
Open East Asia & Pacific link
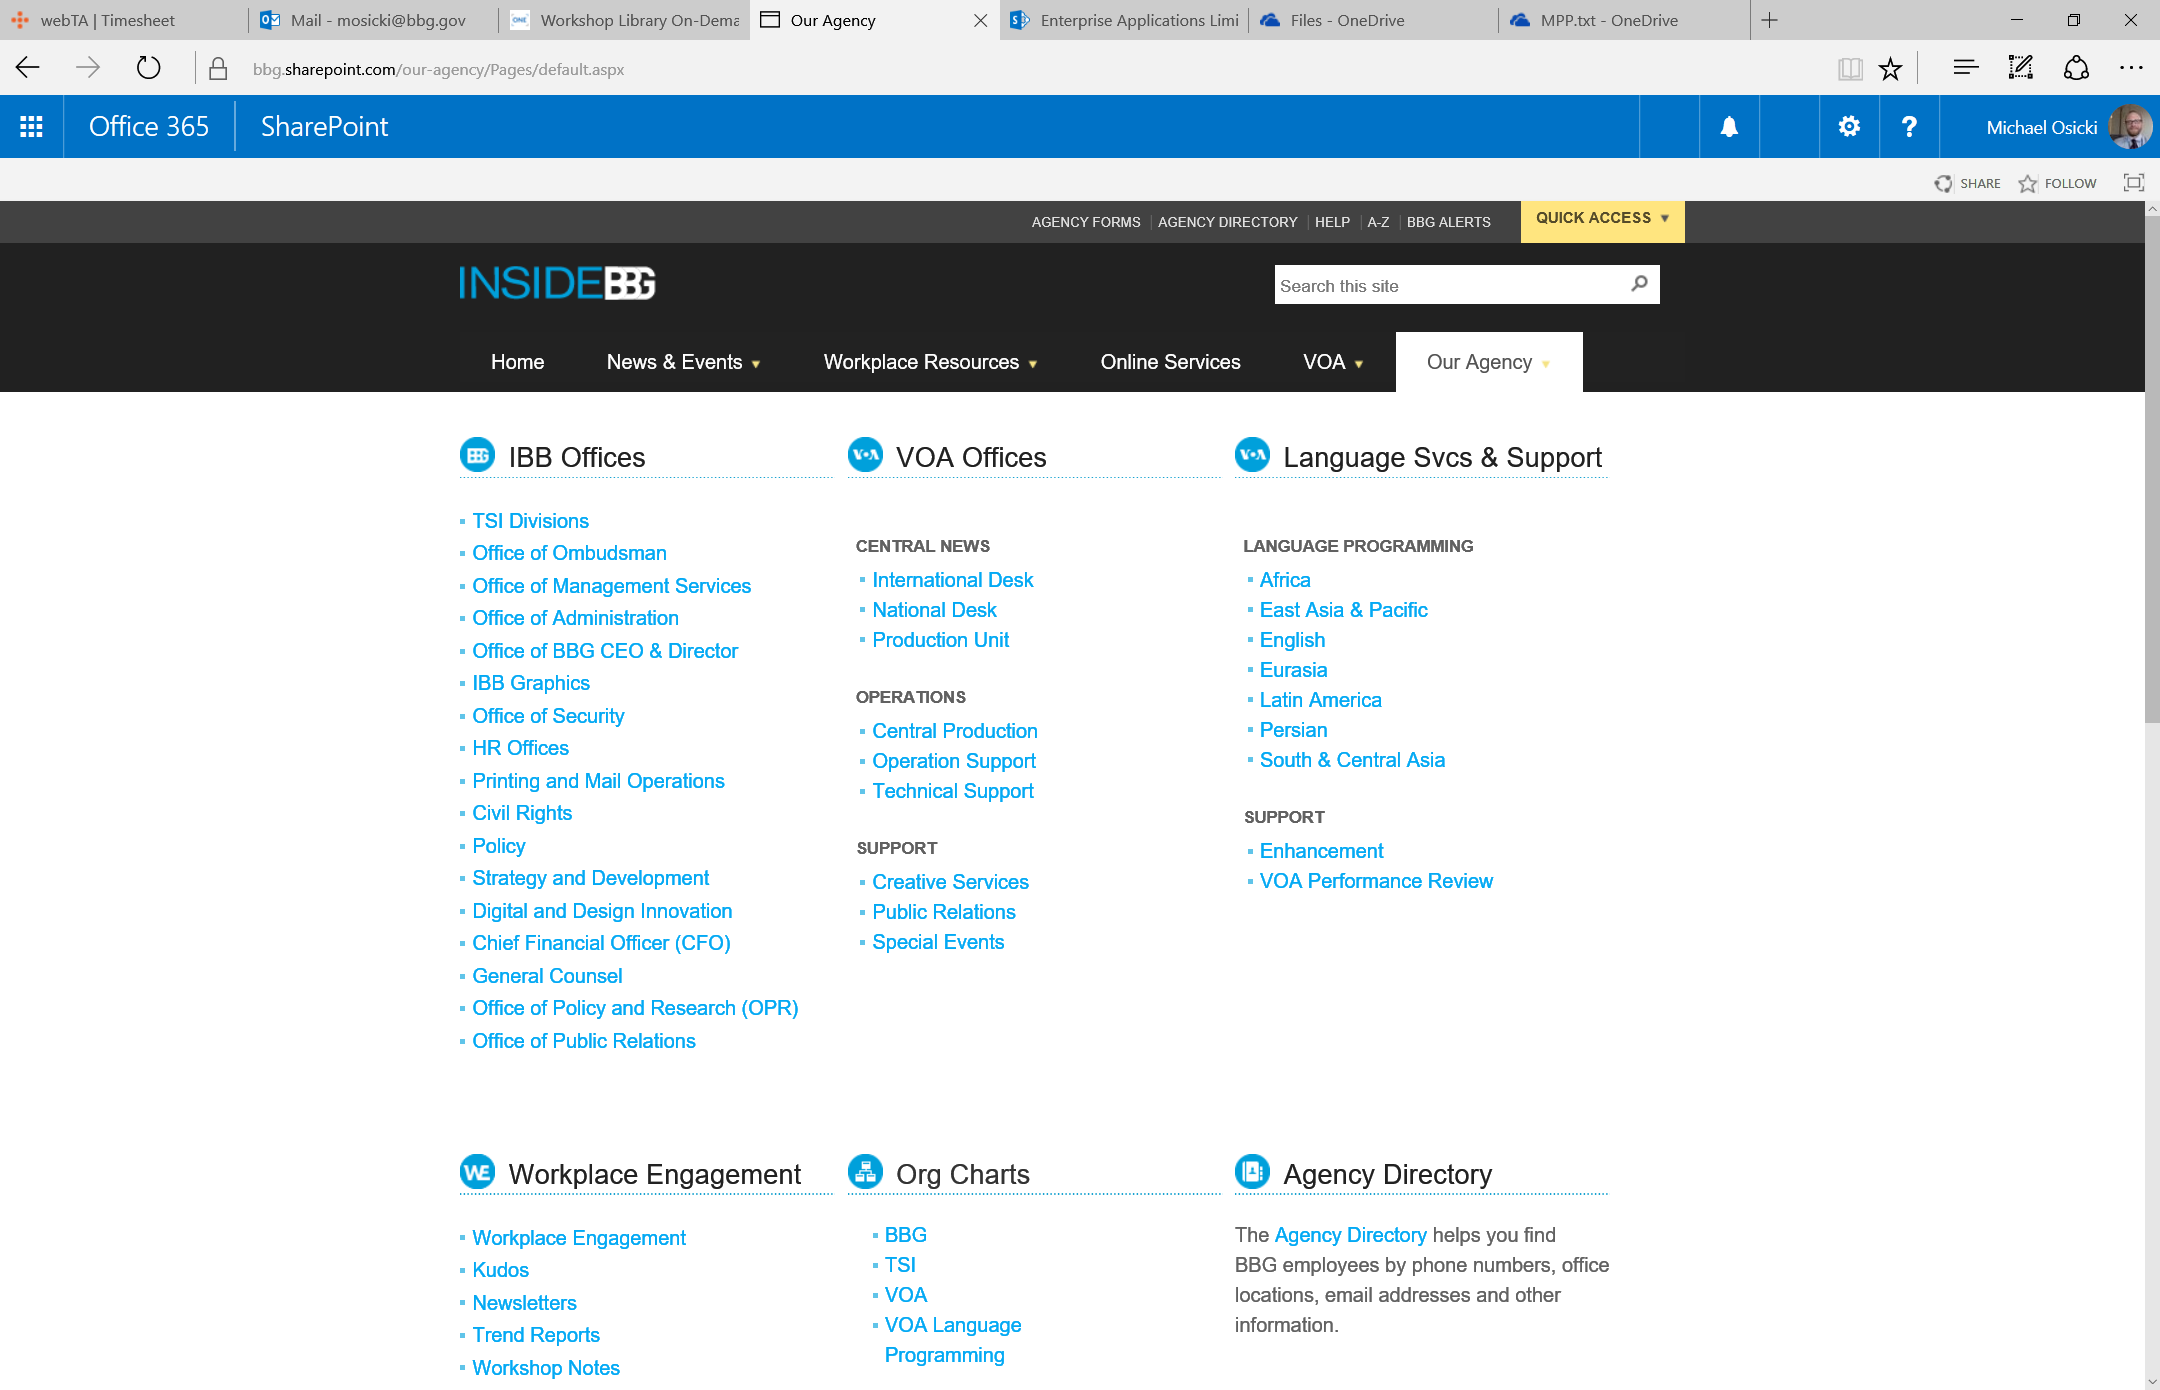click(x=1343, y=610)
